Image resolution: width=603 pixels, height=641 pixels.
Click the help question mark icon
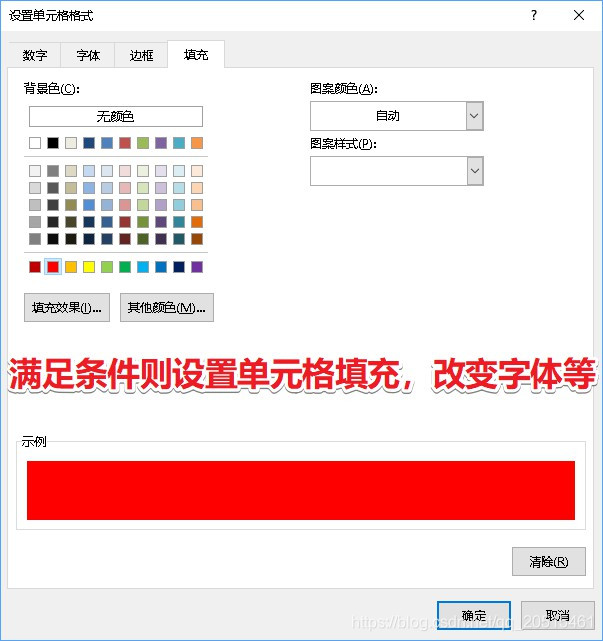tap(534, 16)
